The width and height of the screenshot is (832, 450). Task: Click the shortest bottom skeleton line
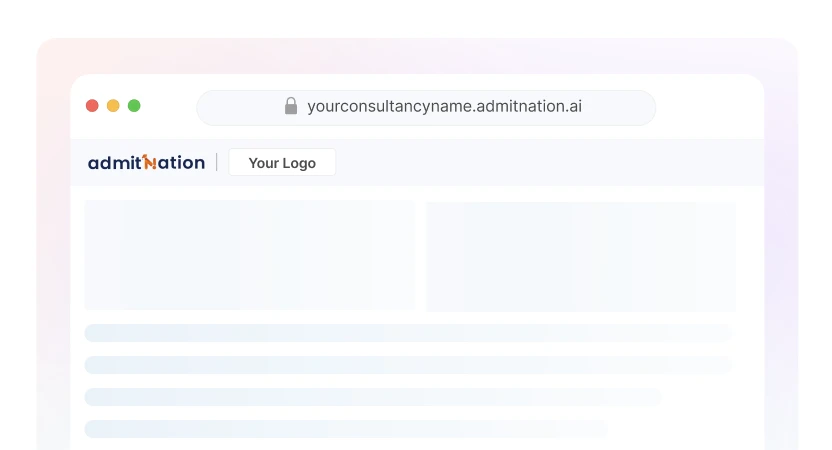[x=346, y=429]
